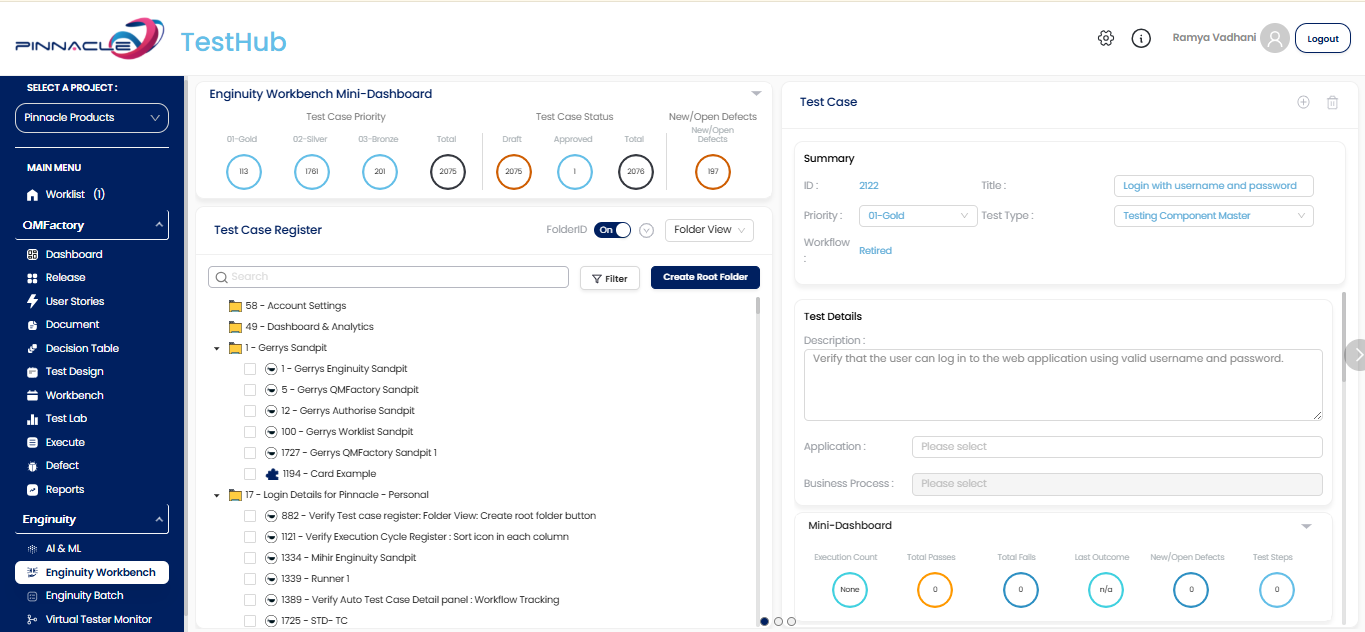This screenshot has width=1365, height=632.
Task: Open the settings gear icon
Action: point(1105,38)
